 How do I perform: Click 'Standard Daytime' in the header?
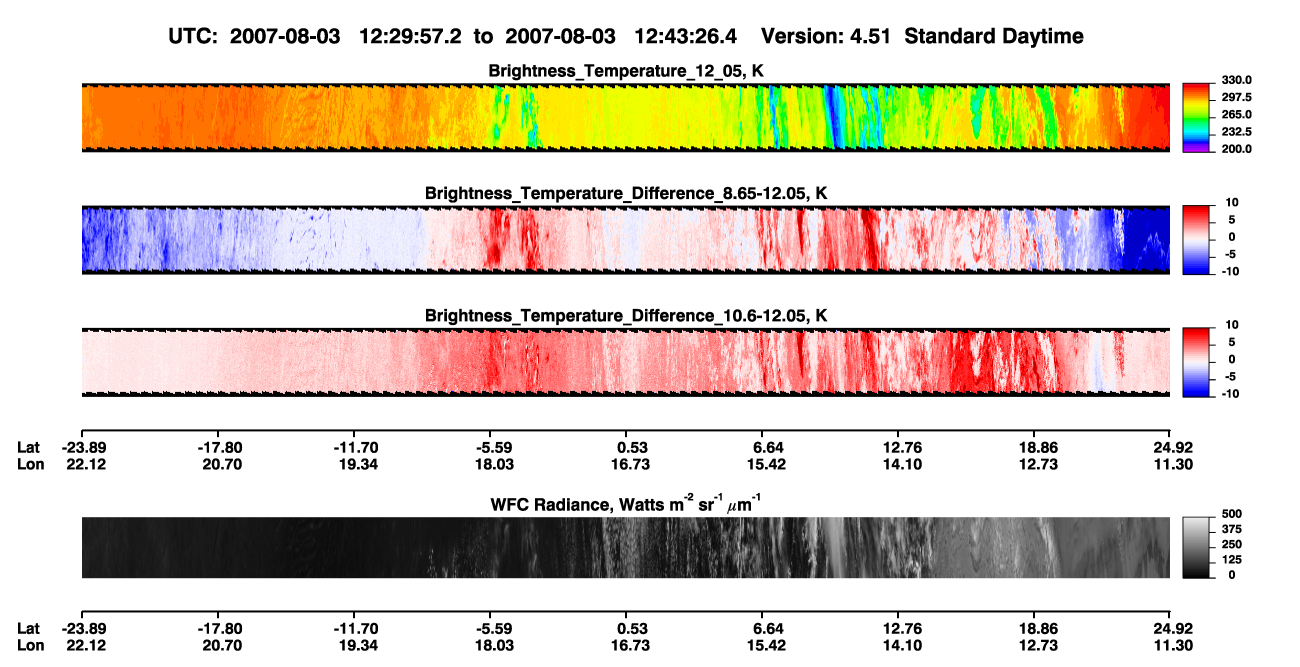(992, 37)
